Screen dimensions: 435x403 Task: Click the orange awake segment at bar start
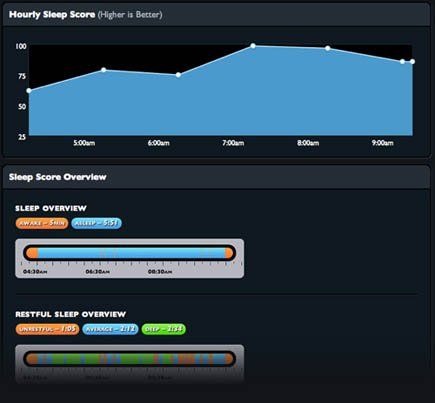[x=32, y=253]
